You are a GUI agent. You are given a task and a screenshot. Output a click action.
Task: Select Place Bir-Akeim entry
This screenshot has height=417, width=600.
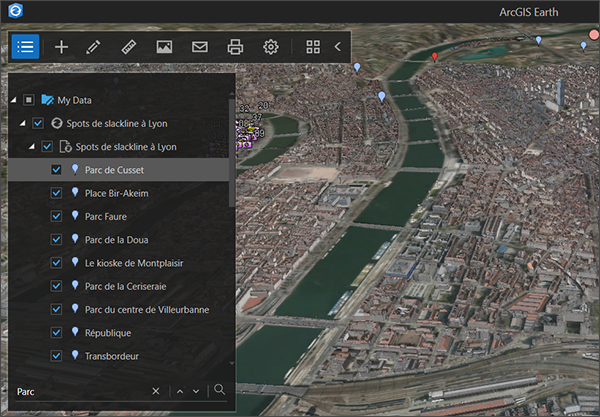116,193
